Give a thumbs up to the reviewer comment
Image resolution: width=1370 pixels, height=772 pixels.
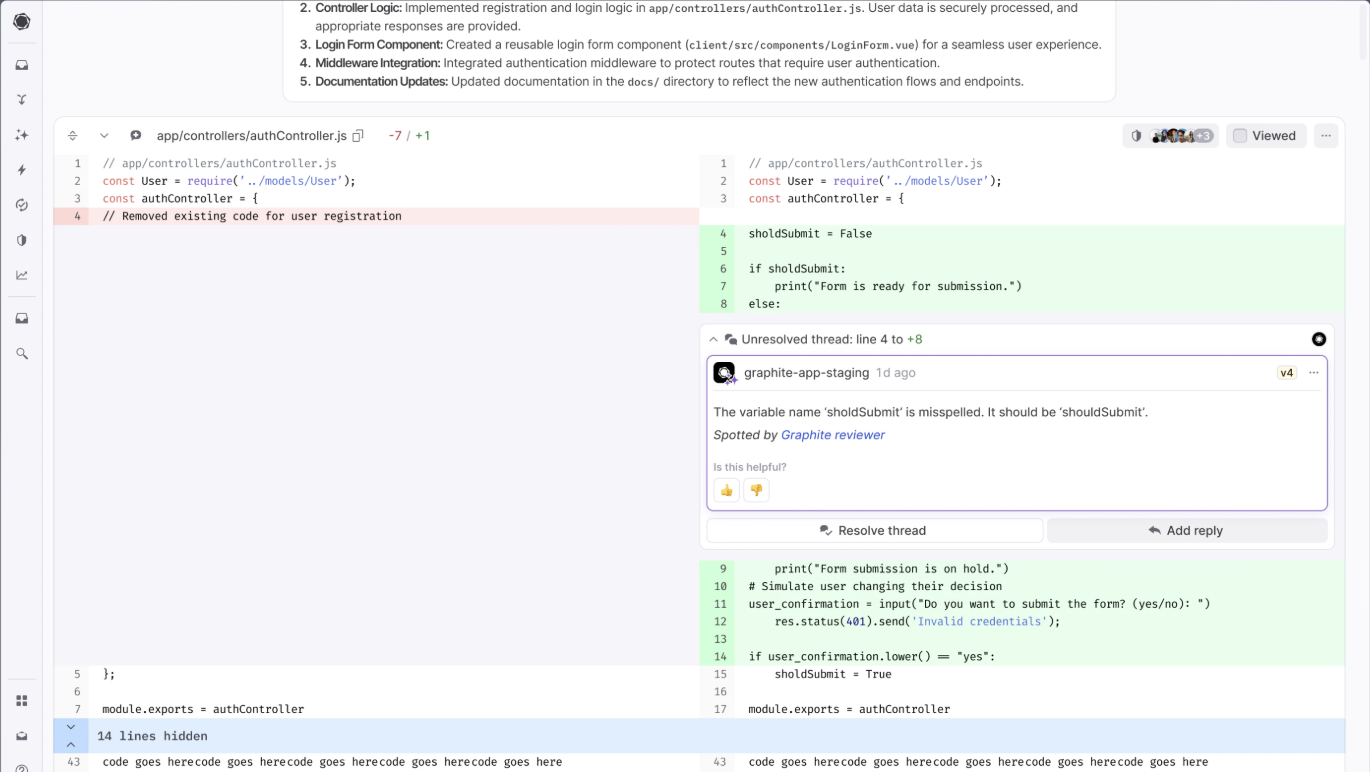click(726, 490)
